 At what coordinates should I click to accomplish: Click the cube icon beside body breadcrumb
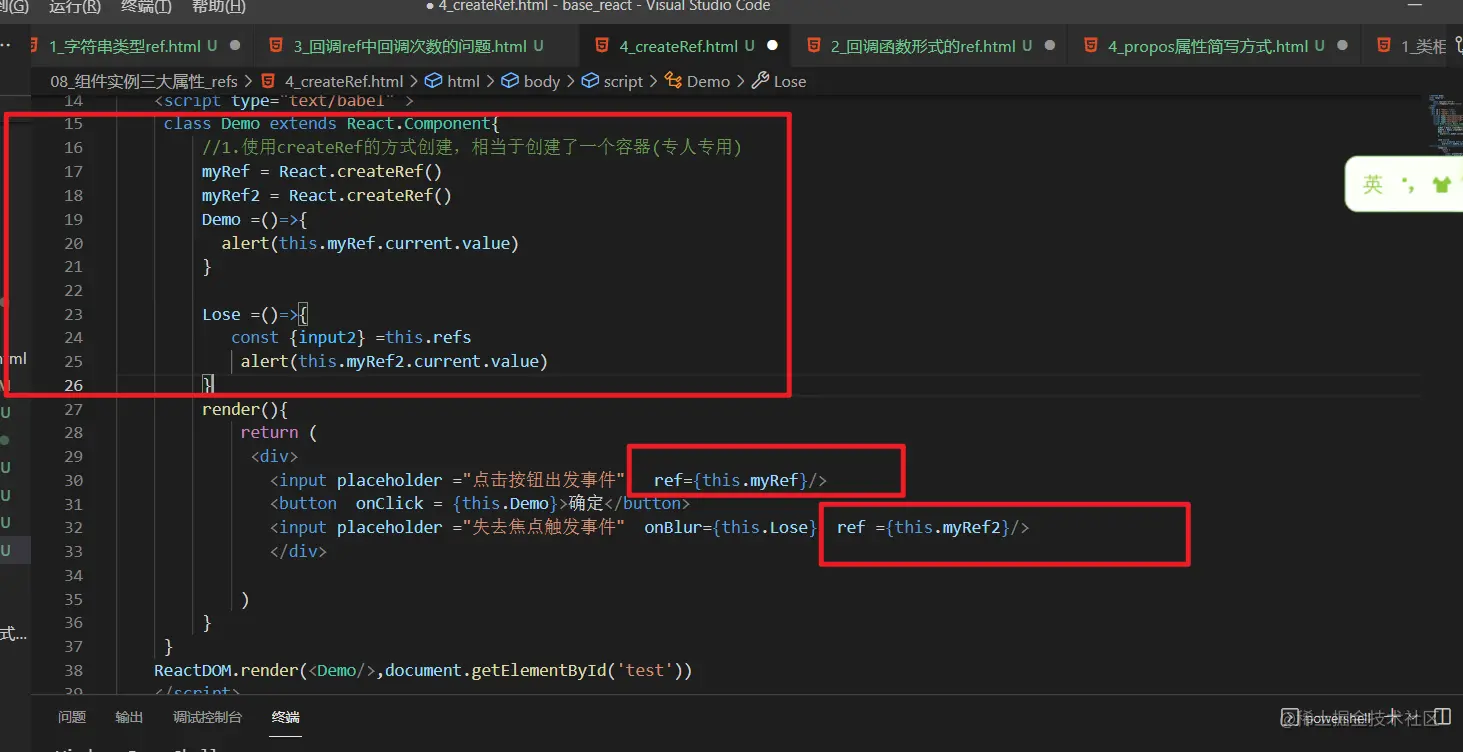pyautogui.click(x=510, y=81)
